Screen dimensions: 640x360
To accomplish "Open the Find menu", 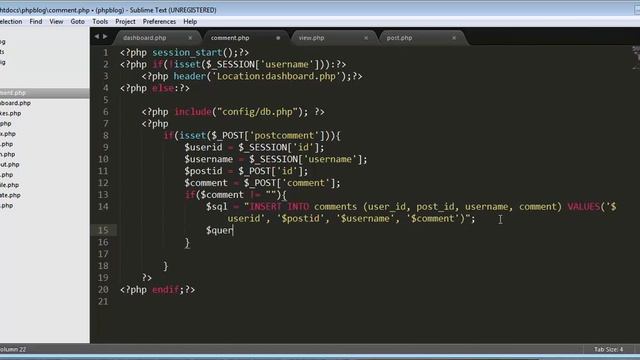I will click(36, 22).
